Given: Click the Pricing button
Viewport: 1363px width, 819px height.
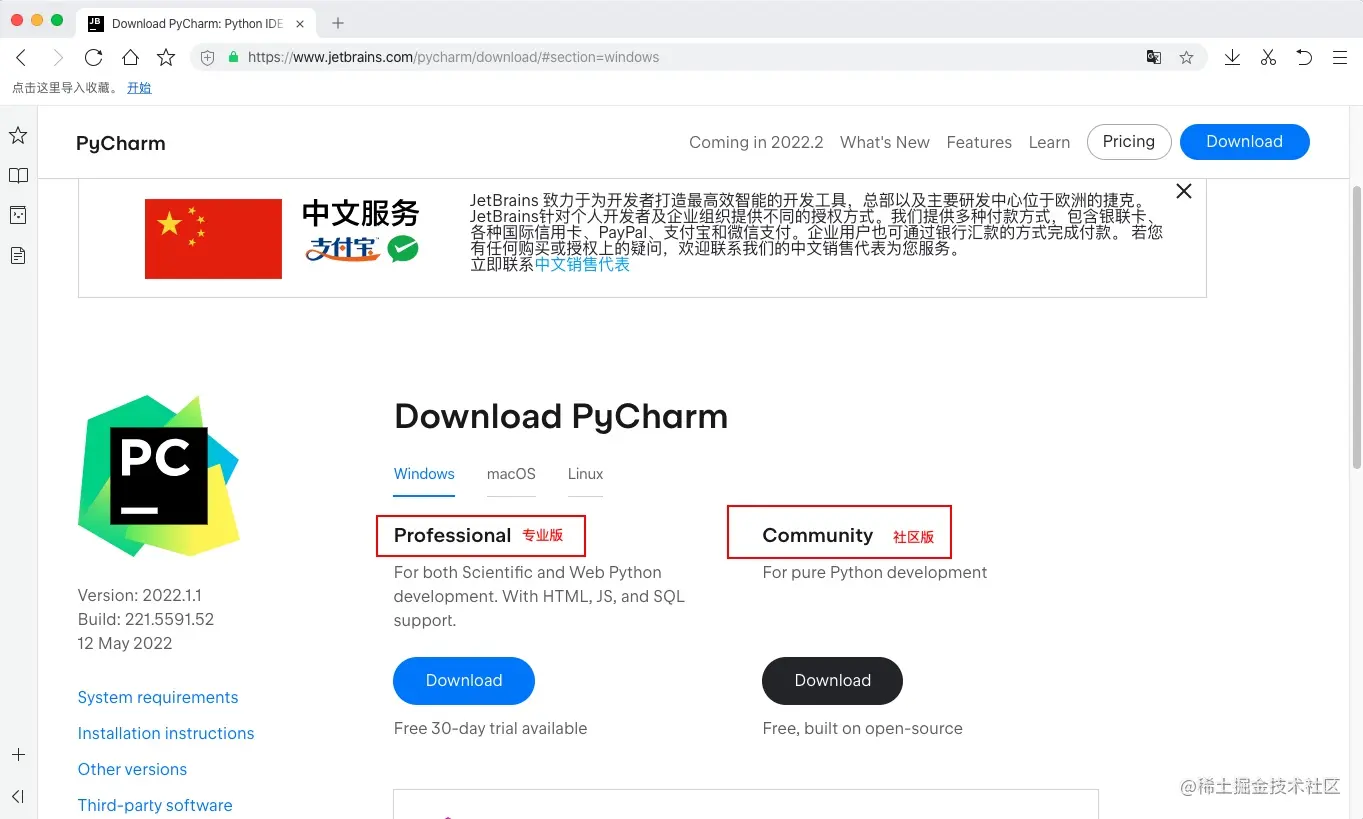Looking at the screenshot, I should (1129, 142).
